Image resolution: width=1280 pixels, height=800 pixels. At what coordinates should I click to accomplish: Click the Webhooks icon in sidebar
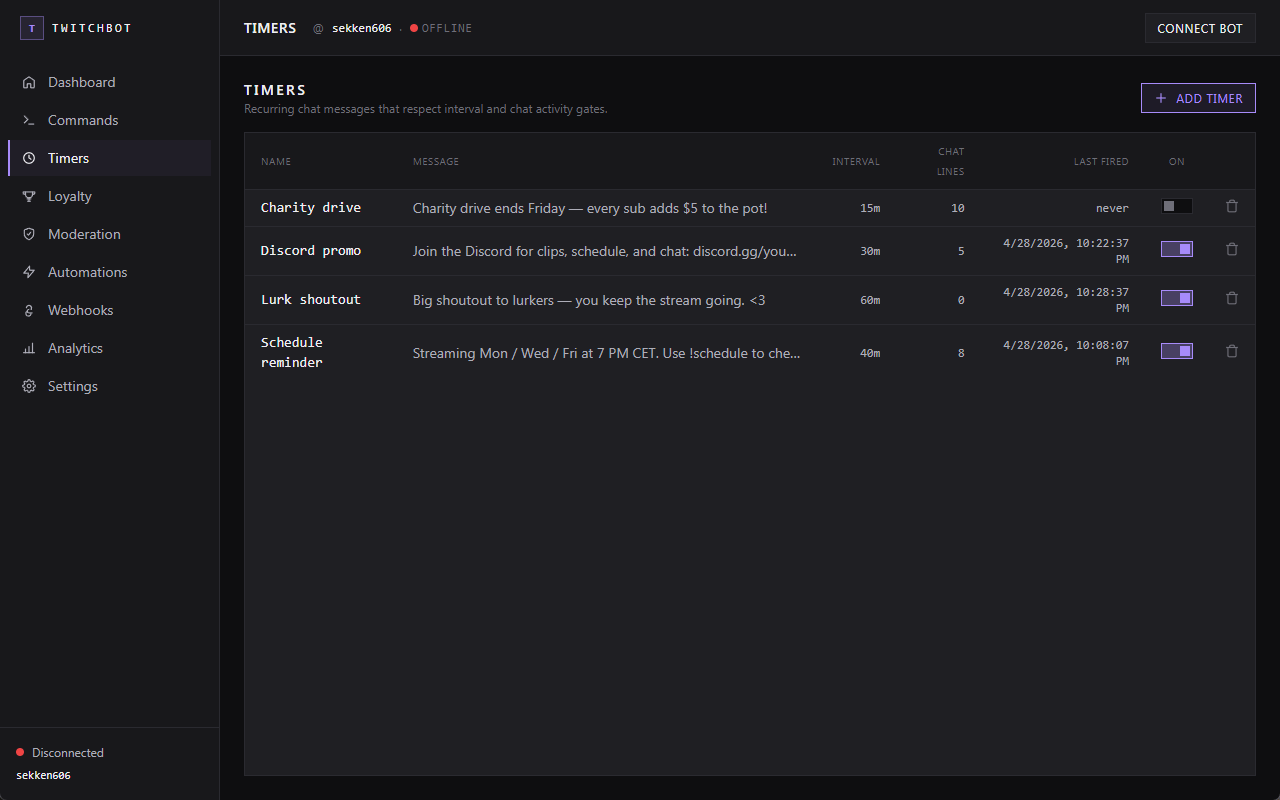pyautogui.click(x=29, y=310)
